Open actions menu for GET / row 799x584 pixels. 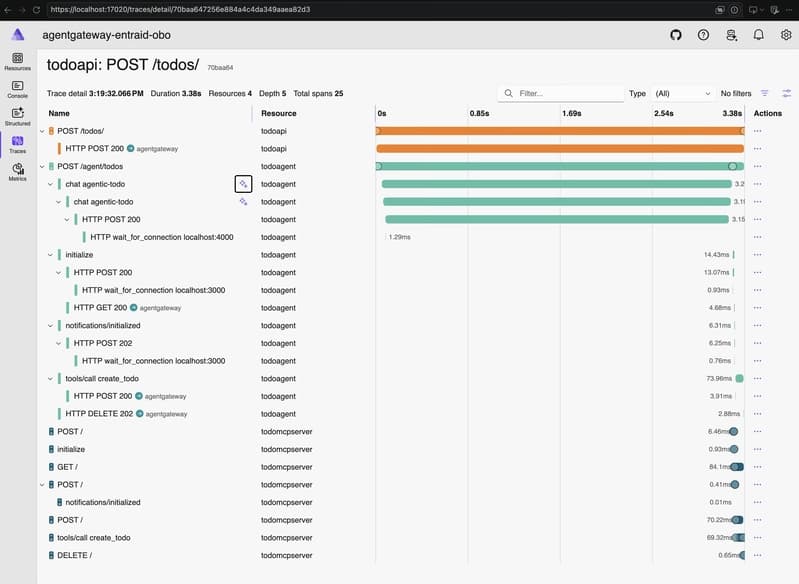(758, 467)
